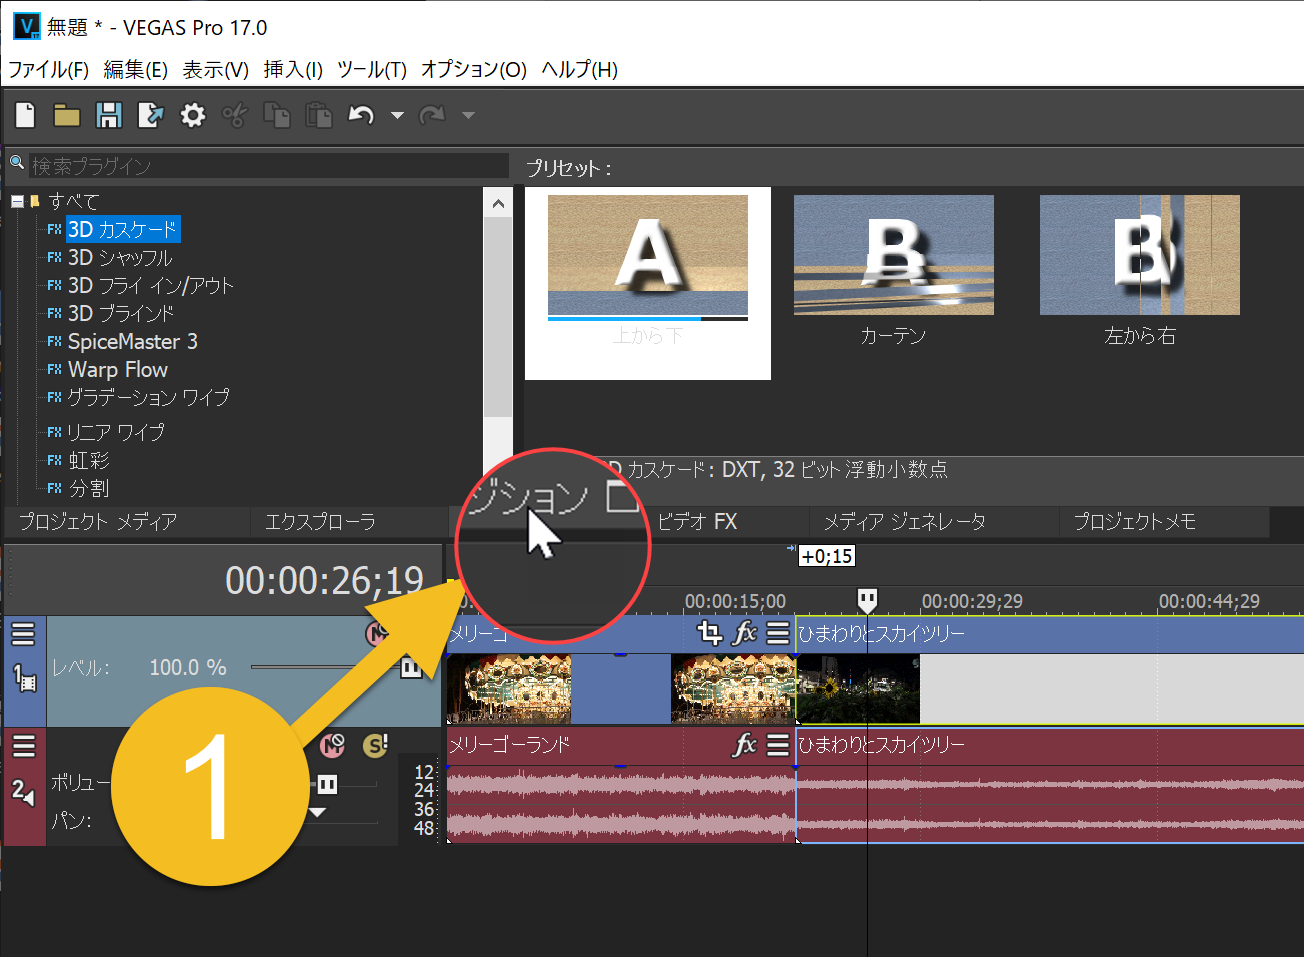This screenshot has height=957, width=1304.
Task: Collapse the すべて tree node
Action: click(x=17, y=201)
